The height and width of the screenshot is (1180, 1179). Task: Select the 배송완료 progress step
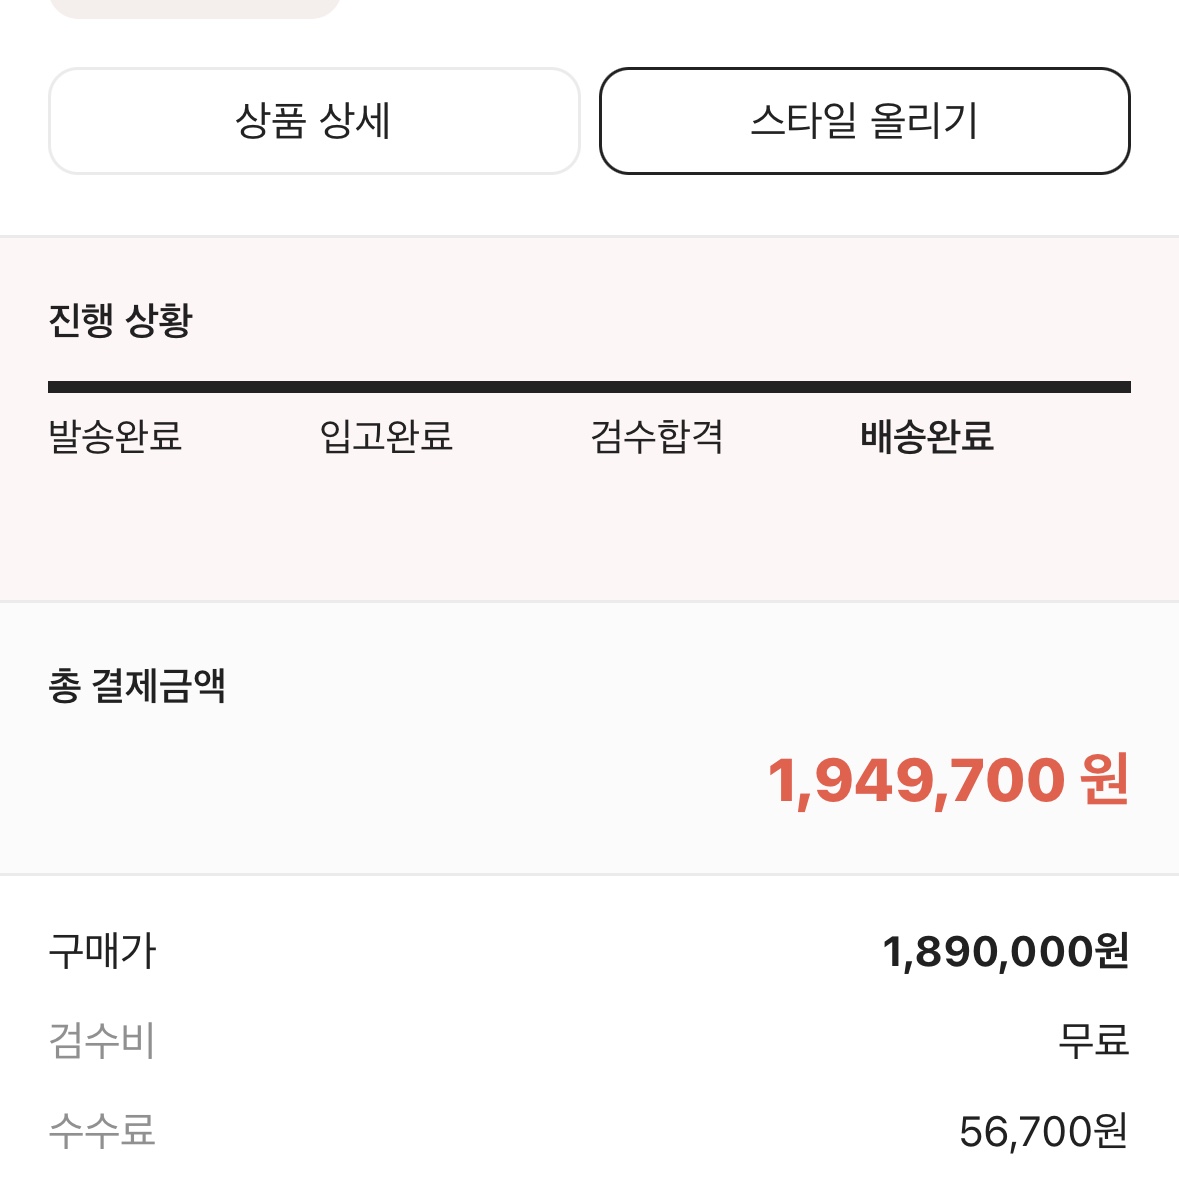click(927, 436)
